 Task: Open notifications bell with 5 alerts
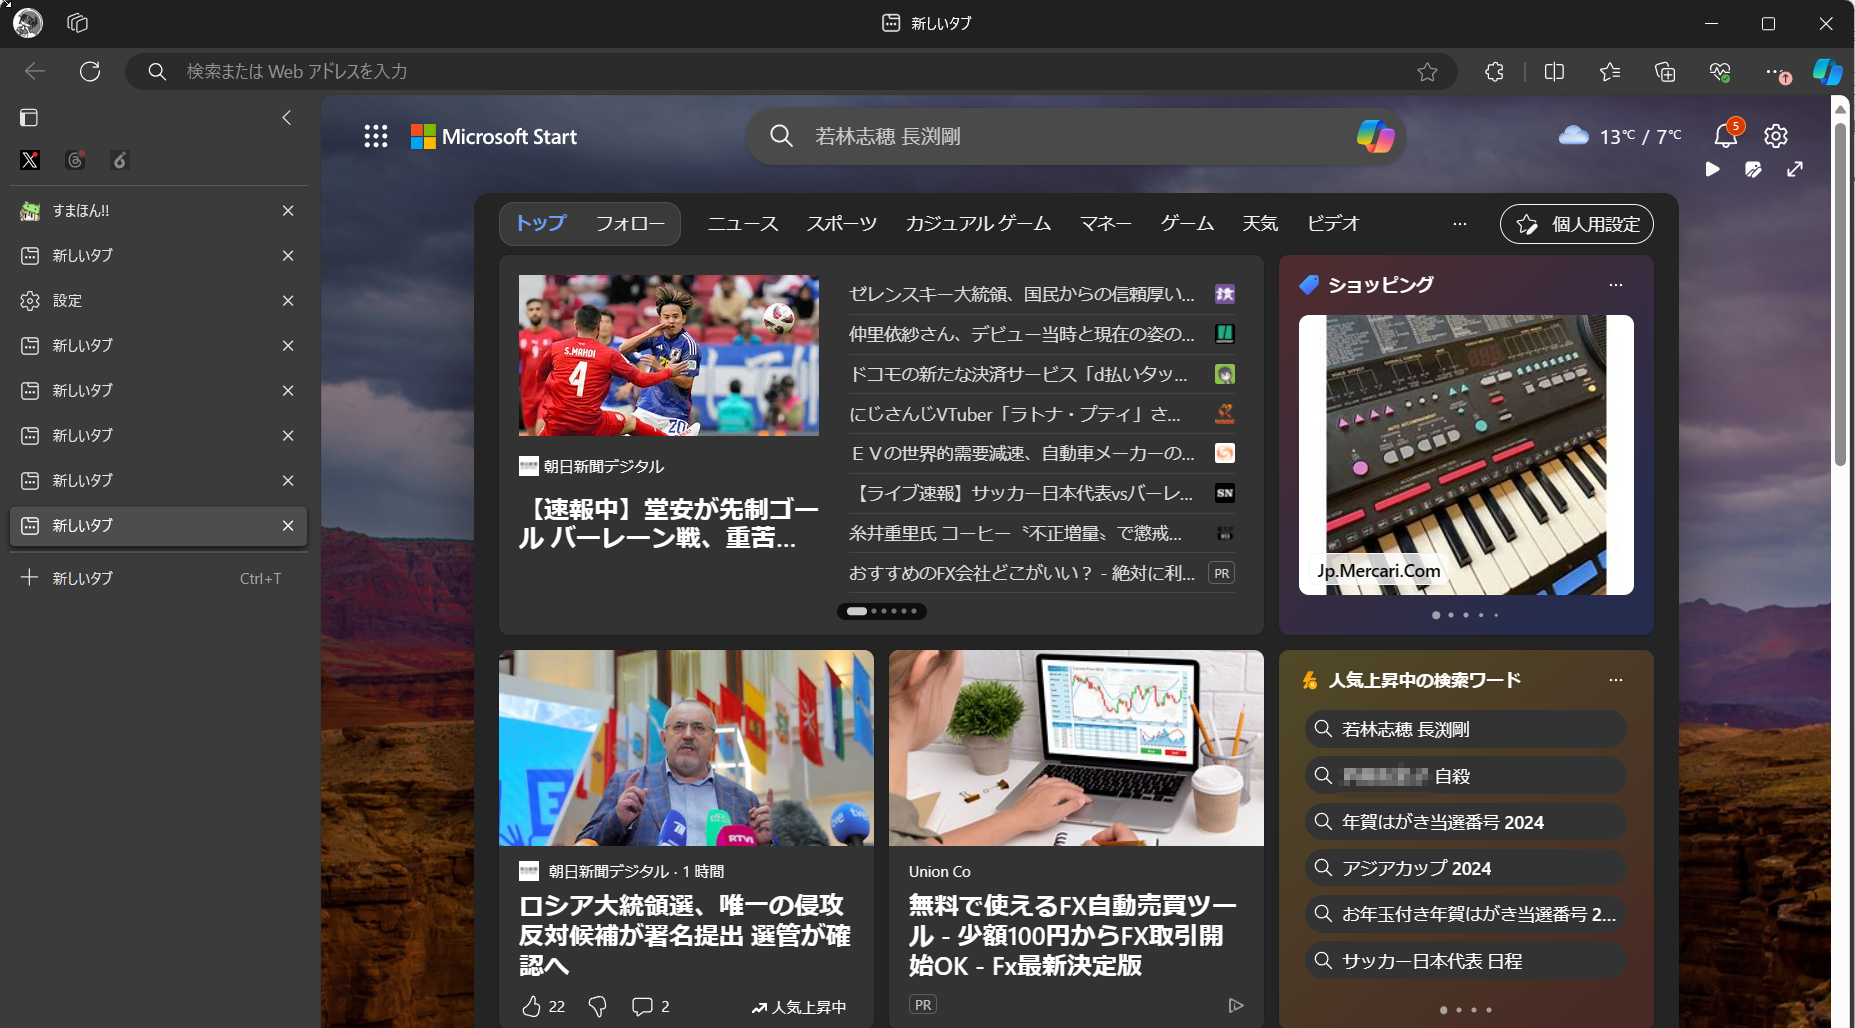point(1727,134)
